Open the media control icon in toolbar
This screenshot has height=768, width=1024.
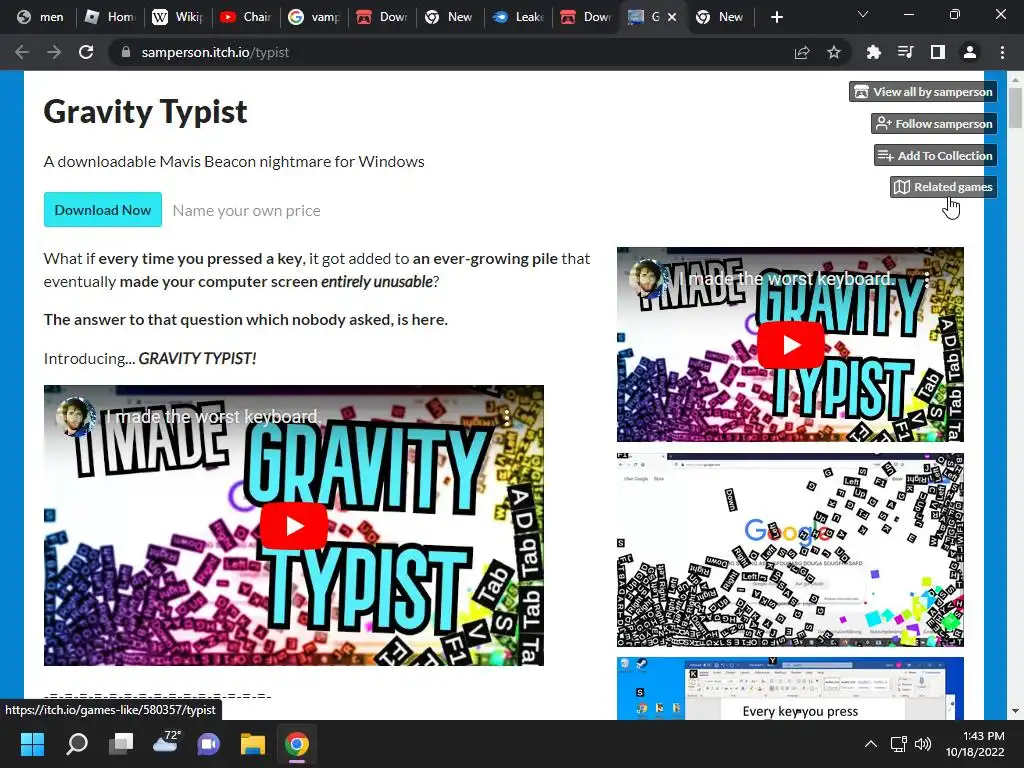pos(905,52)
